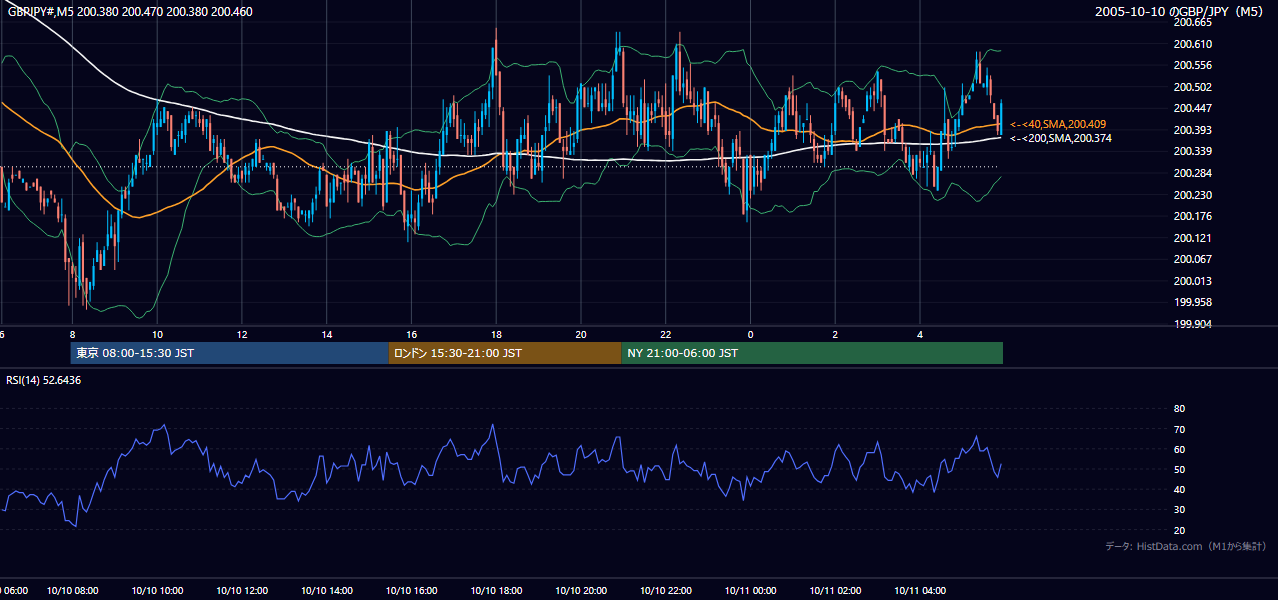Screen dimensions: 1278x600
Task: Click the RSI(14) 52.6436 indicator label
Action: [44, 380]
